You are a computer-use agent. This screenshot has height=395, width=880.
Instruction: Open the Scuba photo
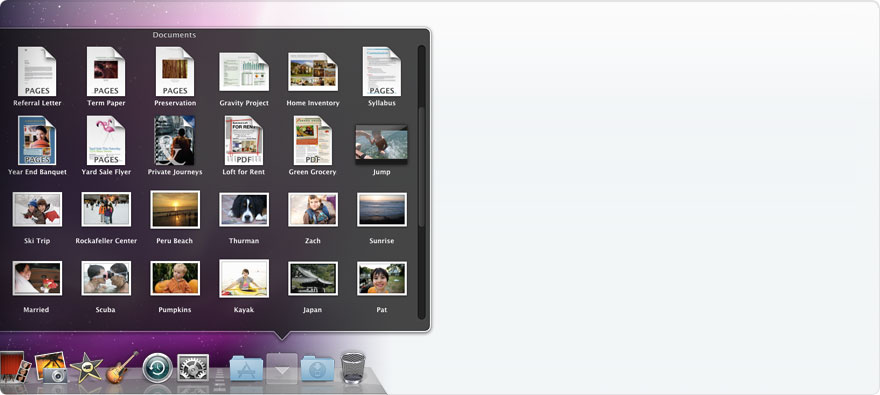click(x=106, y=278)
